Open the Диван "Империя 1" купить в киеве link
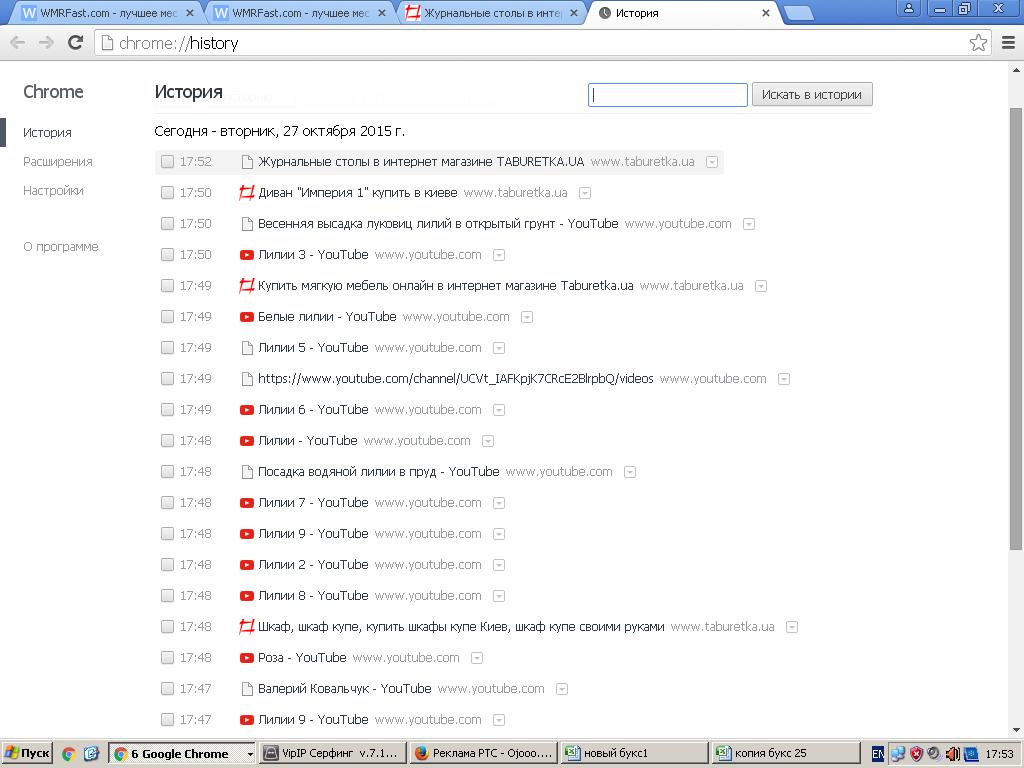Viewport: 1024px width, 768px height. [x=358, y=193]
